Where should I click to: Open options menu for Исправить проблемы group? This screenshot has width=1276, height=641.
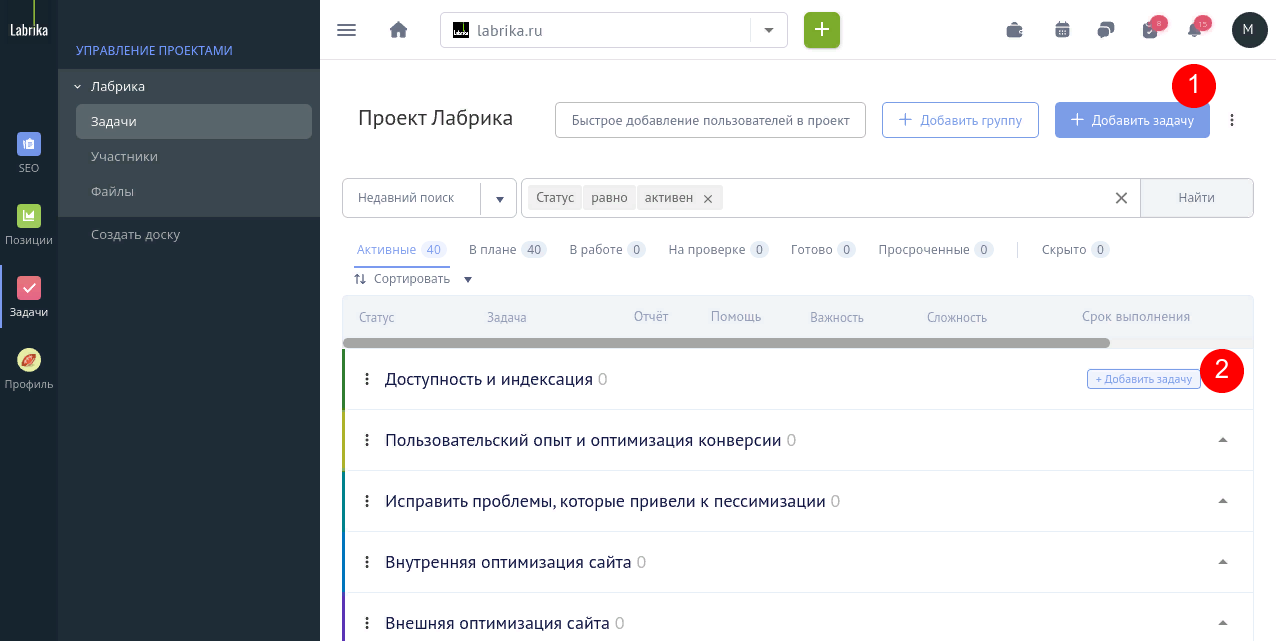pyautogui.click(x=367, y=501)
